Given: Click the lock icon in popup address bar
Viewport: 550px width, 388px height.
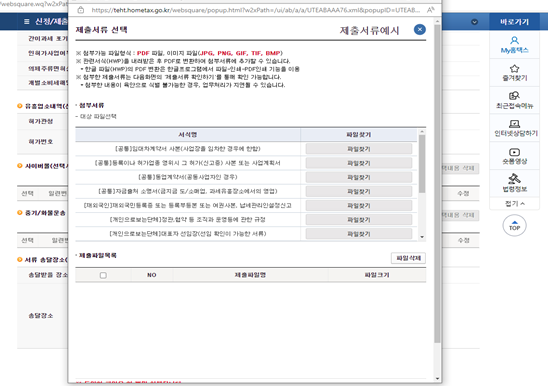Looking at the screenshot, I should pyautogui.click(x=81, y=10).
